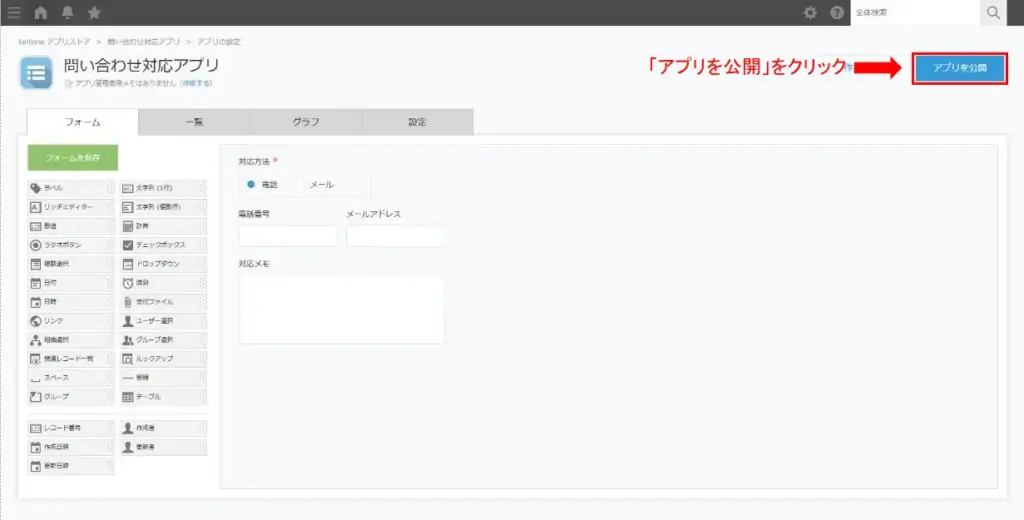Open the notifications bell icon
The height and width of the screenshot is (520, 1024).
67,12
